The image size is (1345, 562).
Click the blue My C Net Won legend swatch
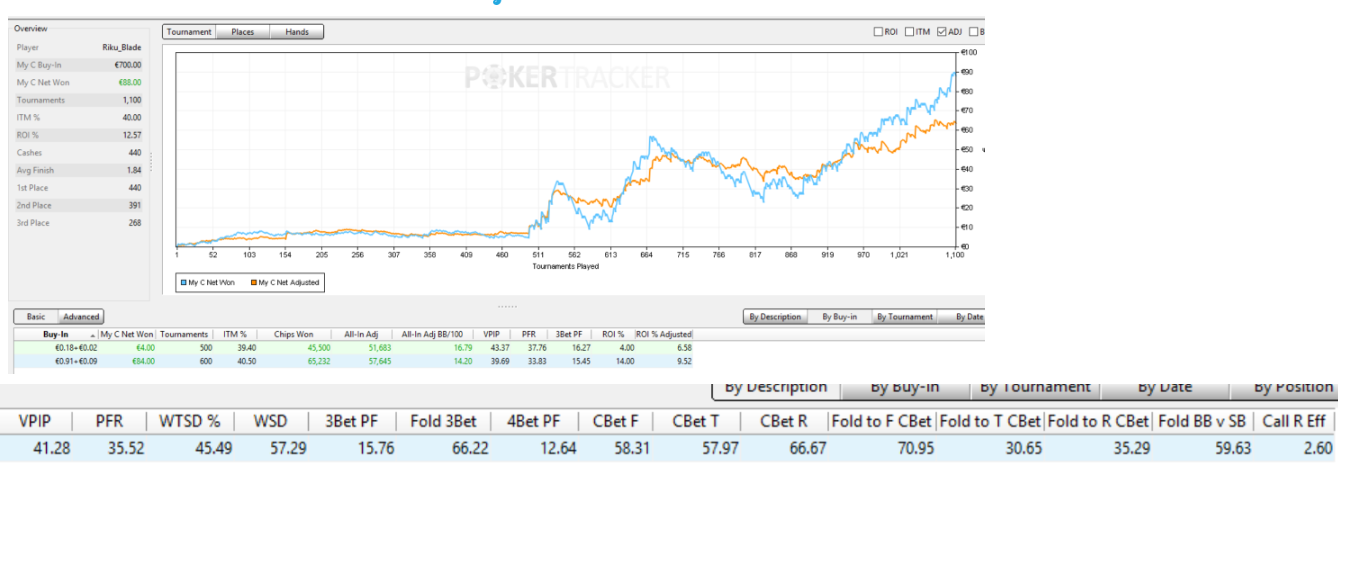pos(184,283)
